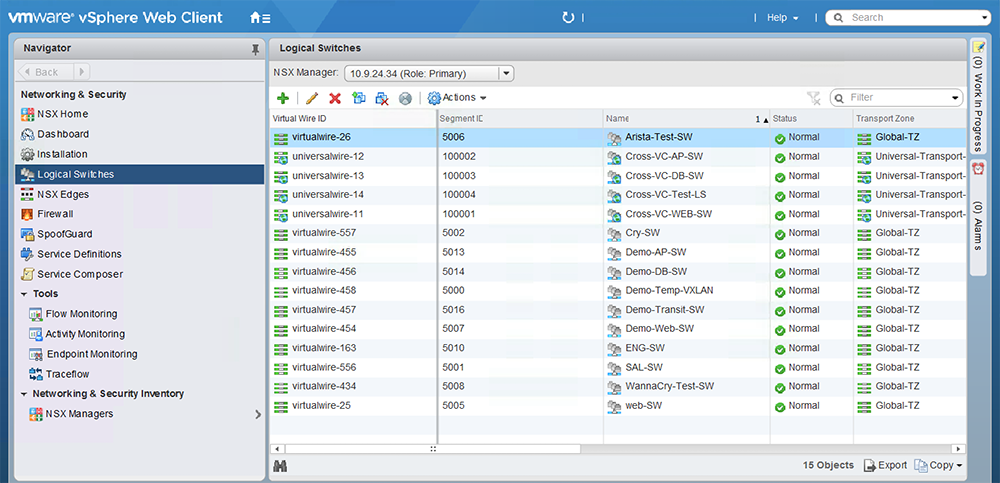Screen dimensions: 1000x483
Task: Click the grey globe toolbar icon
Action: (405, 98)
